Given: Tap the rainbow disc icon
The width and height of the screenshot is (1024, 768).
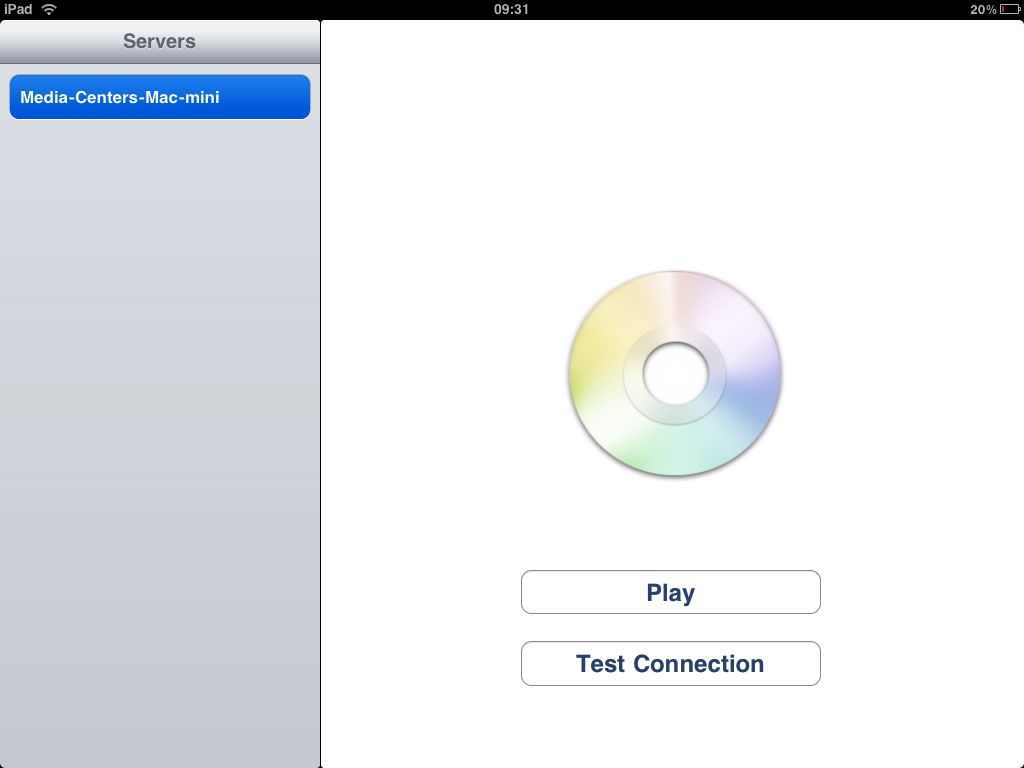Looking at the screenshot, I should (x=675, y=373).
